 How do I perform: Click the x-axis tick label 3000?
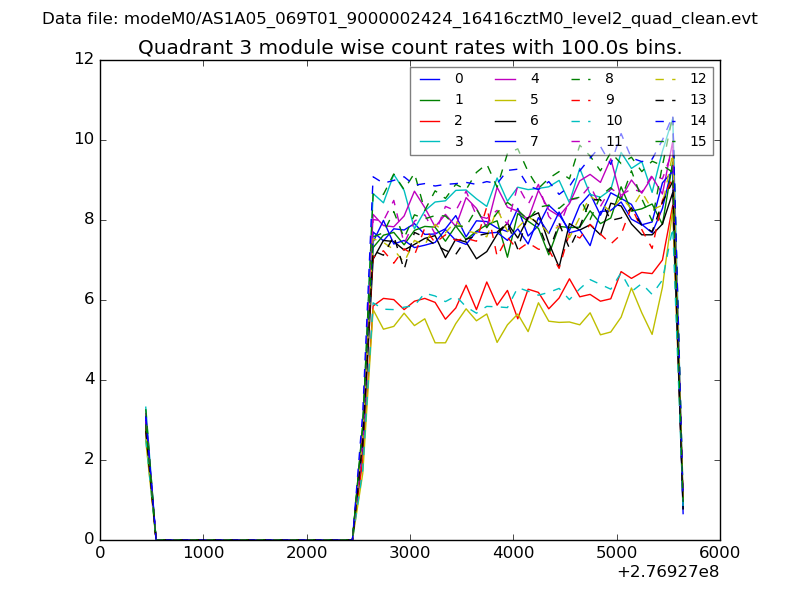coord(410,553)
